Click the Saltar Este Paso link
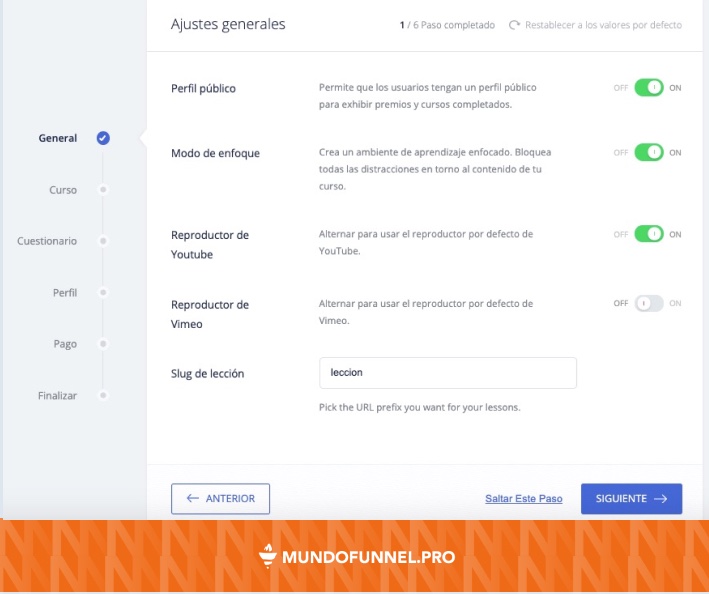 tap(523, 499)
